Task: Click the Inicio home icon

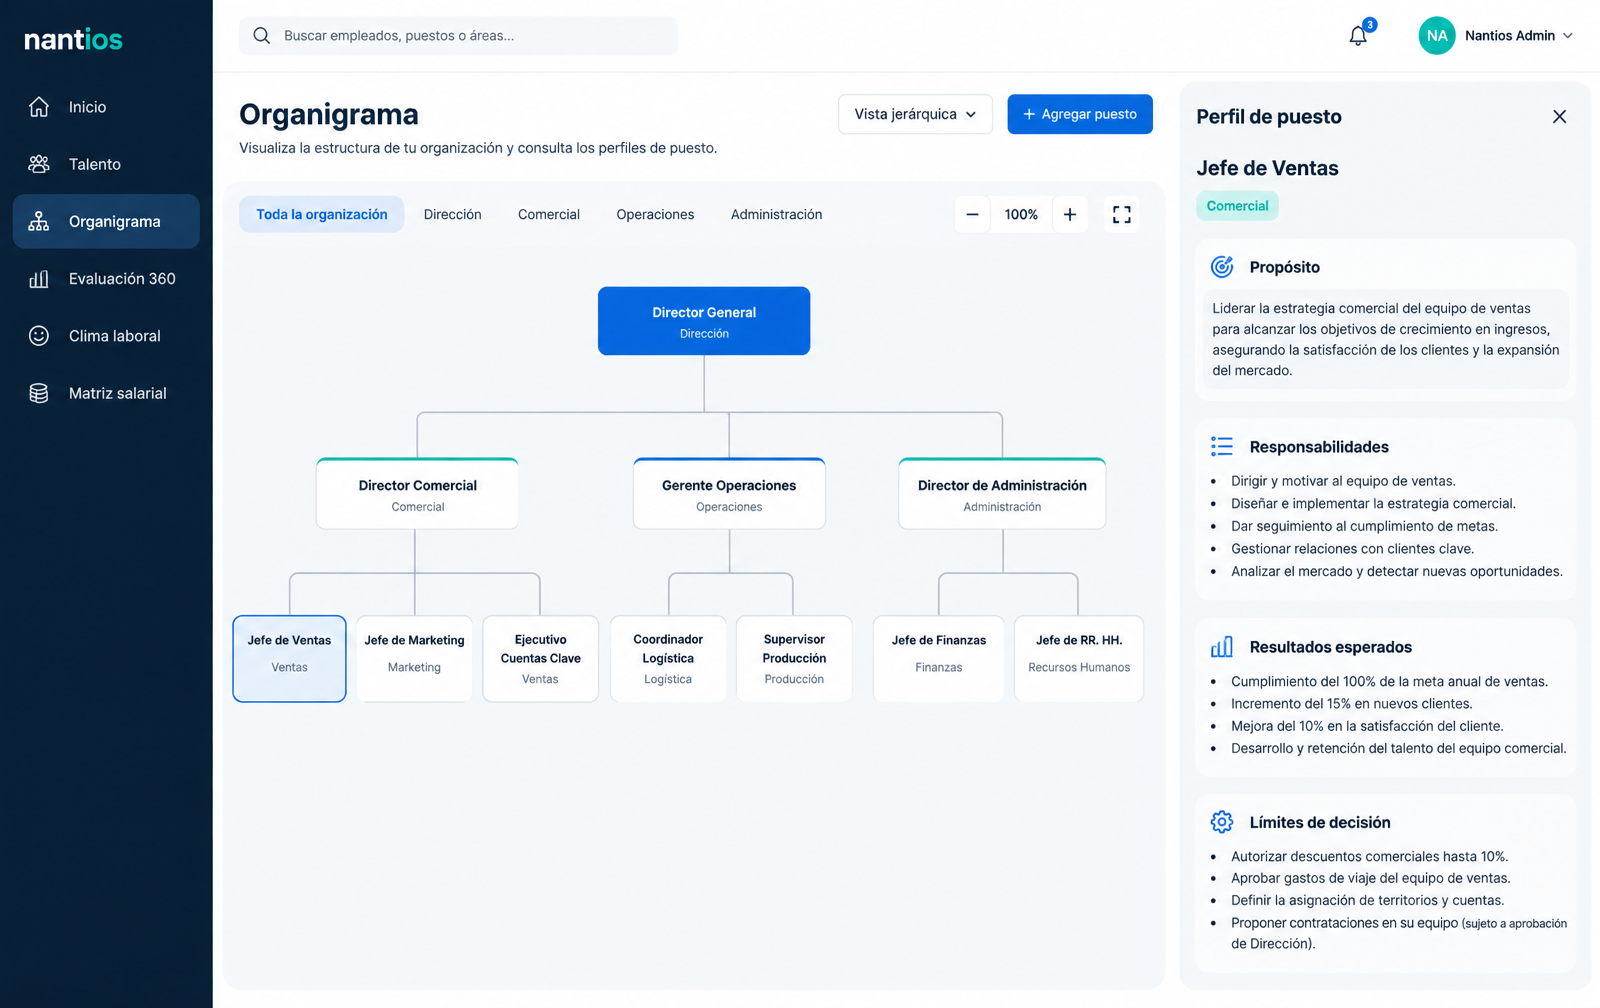Action: [x=39, y=107]
